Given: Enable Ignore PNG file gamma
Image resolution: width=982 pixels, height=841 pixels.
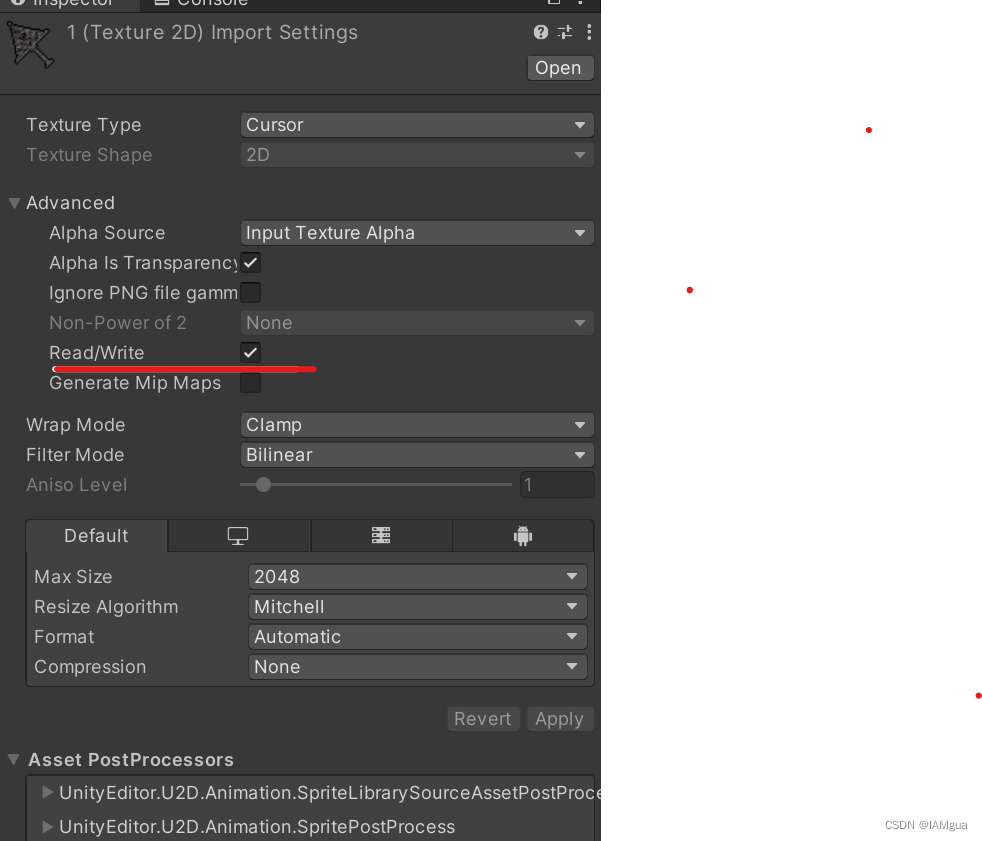Looking at the screenshot, I should coord(250,292).
